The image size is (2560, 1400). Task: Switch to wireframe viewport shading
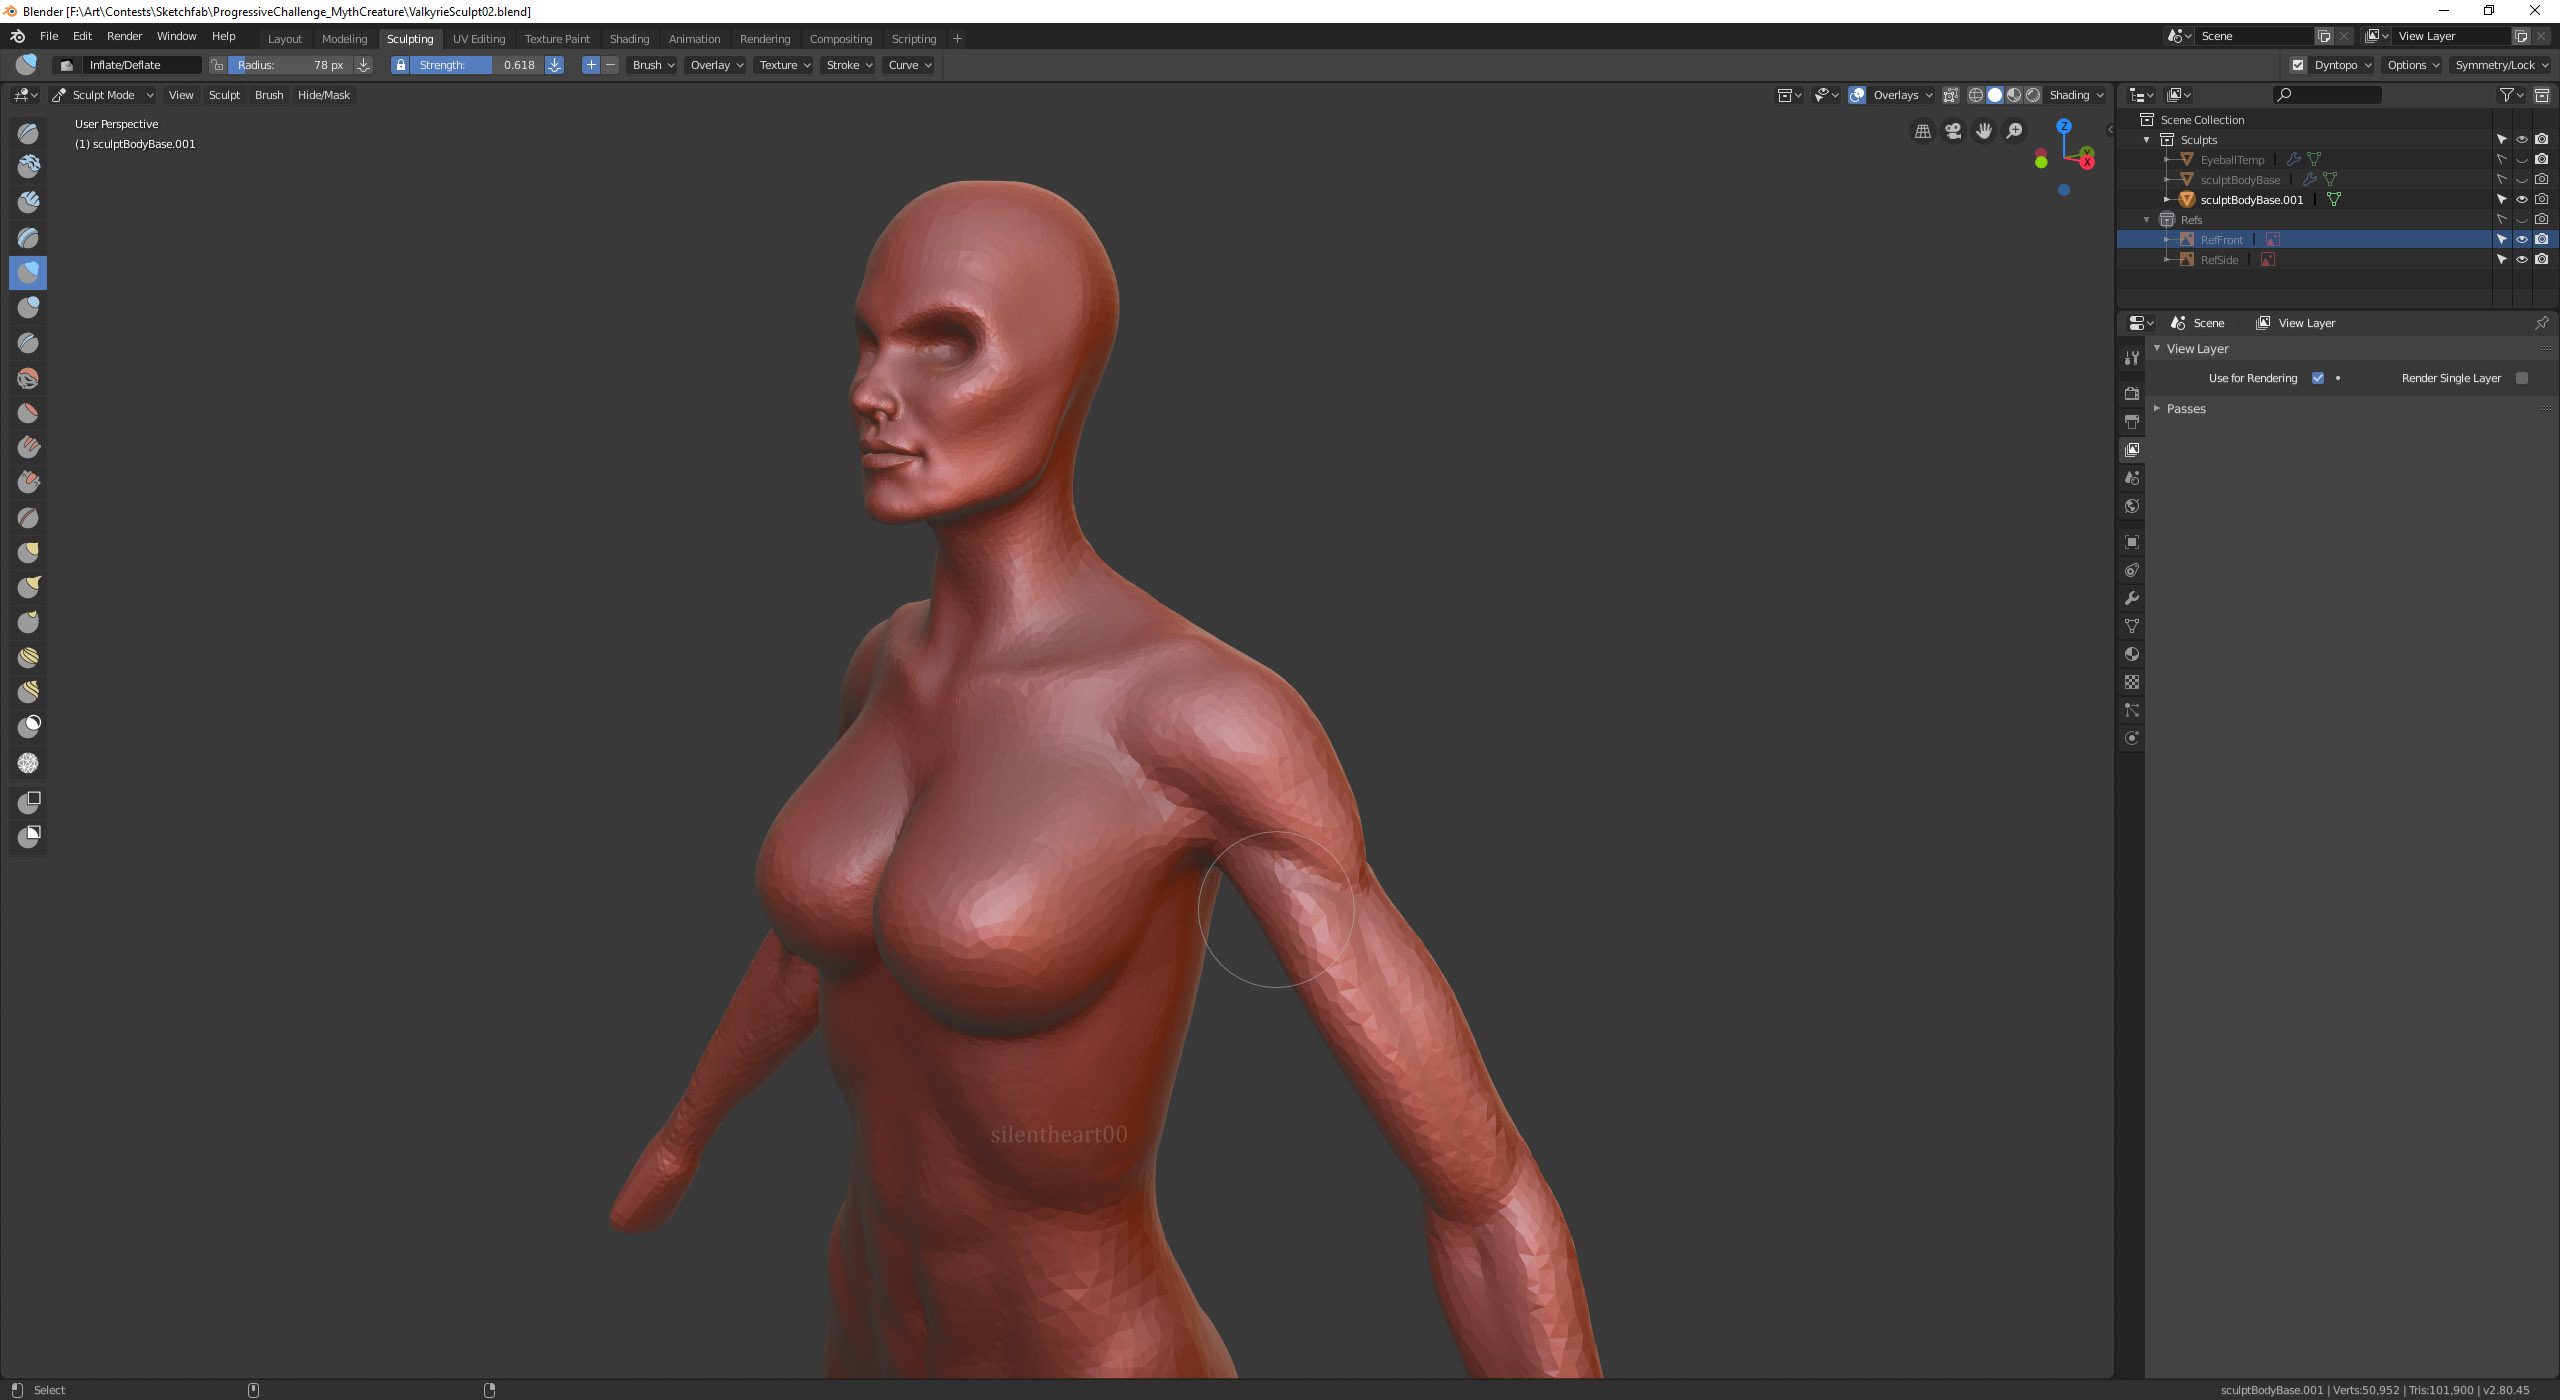coord(1975,95)
